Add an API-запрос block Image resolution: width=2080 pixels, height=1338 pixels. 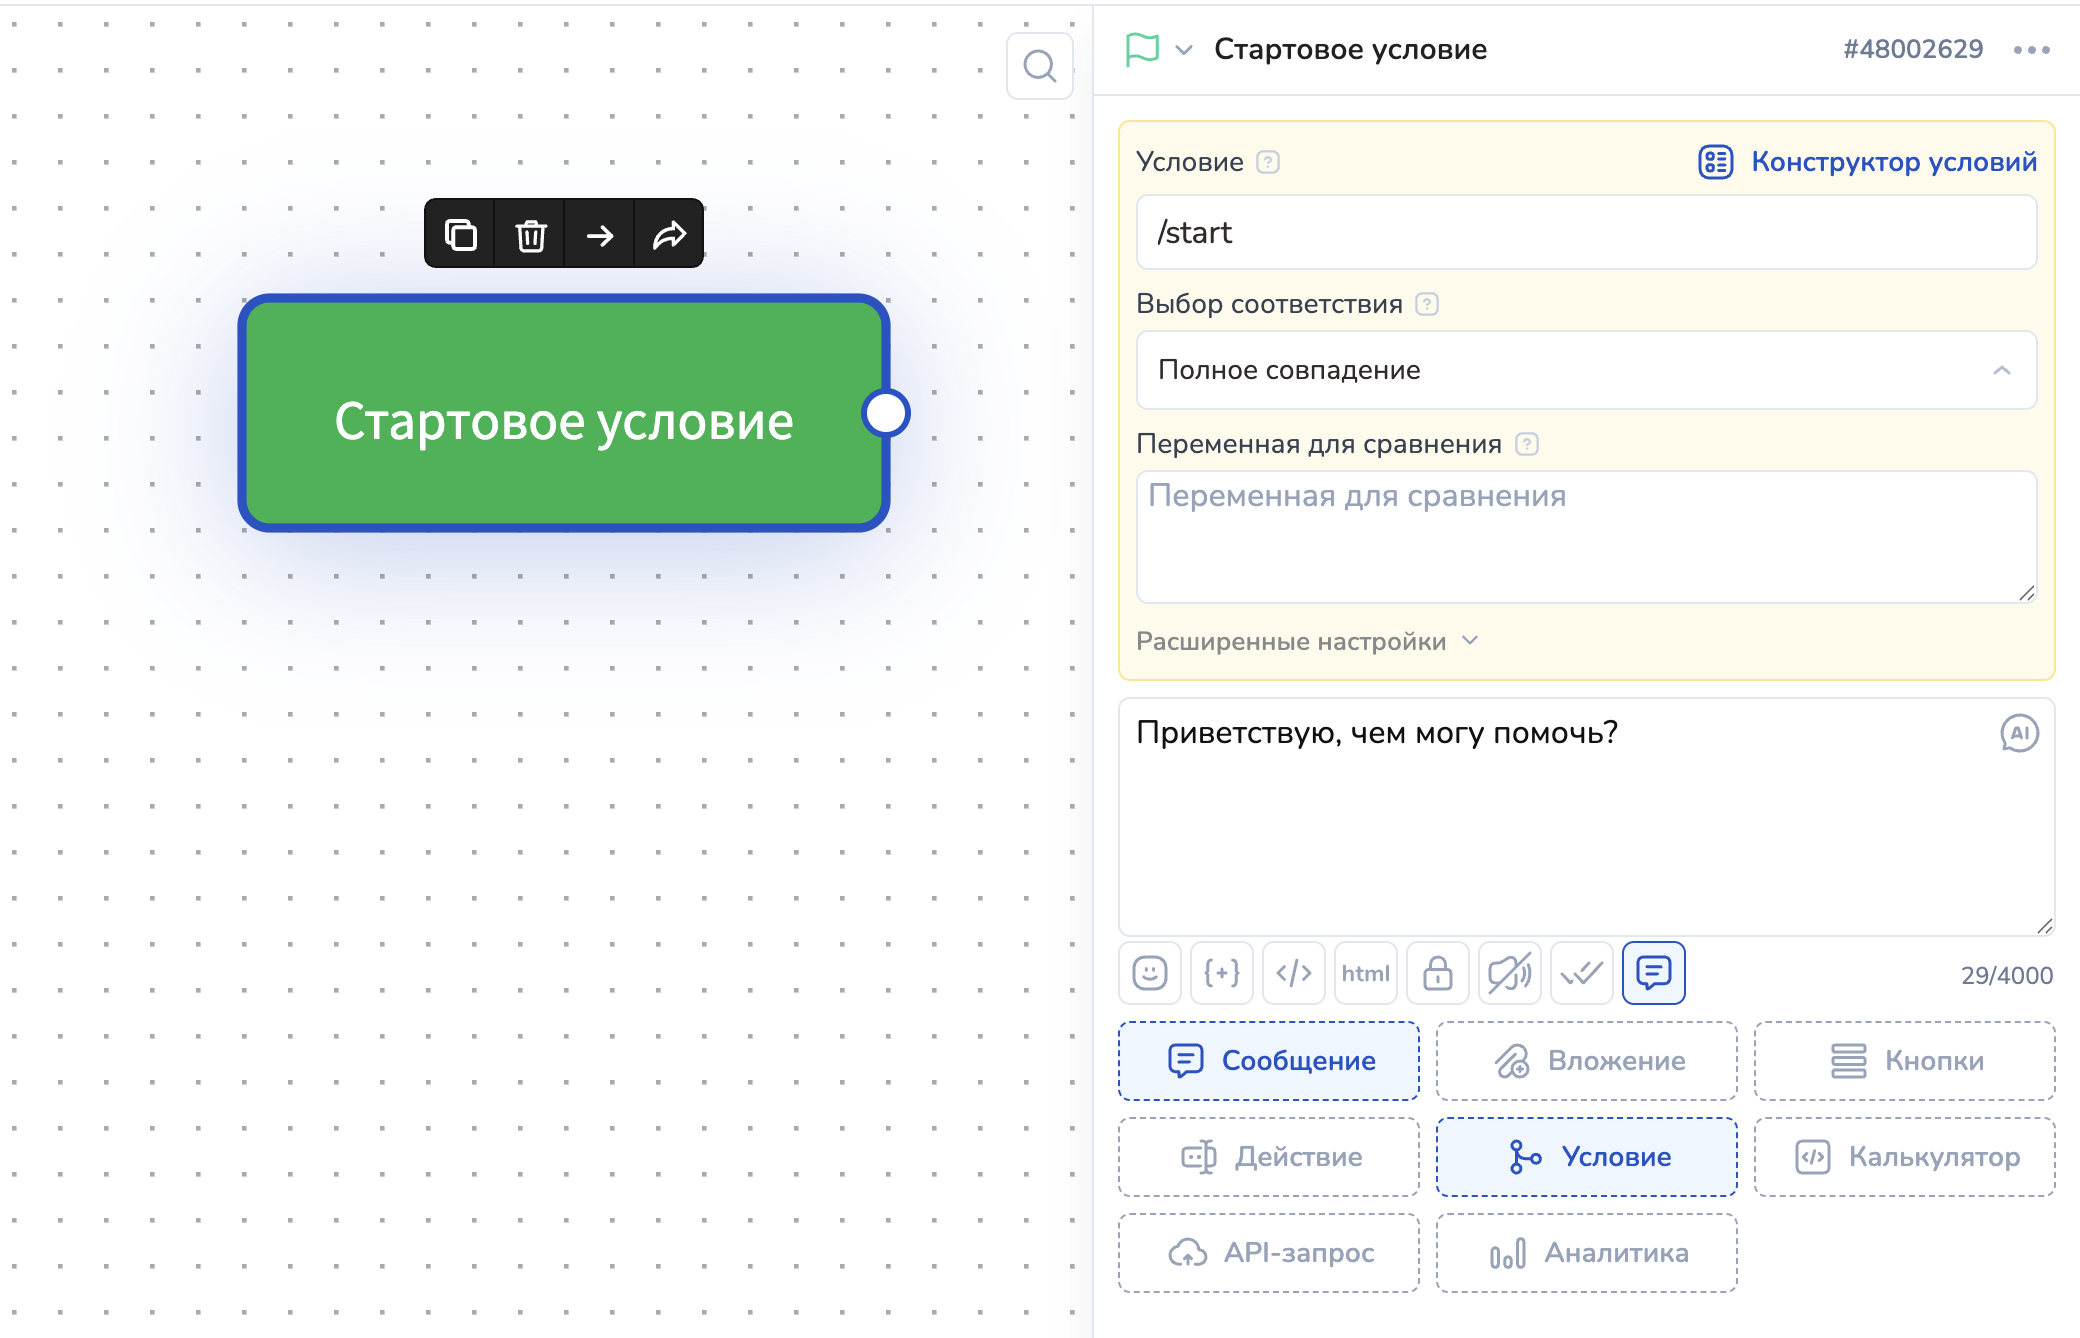(1269, 1253)
